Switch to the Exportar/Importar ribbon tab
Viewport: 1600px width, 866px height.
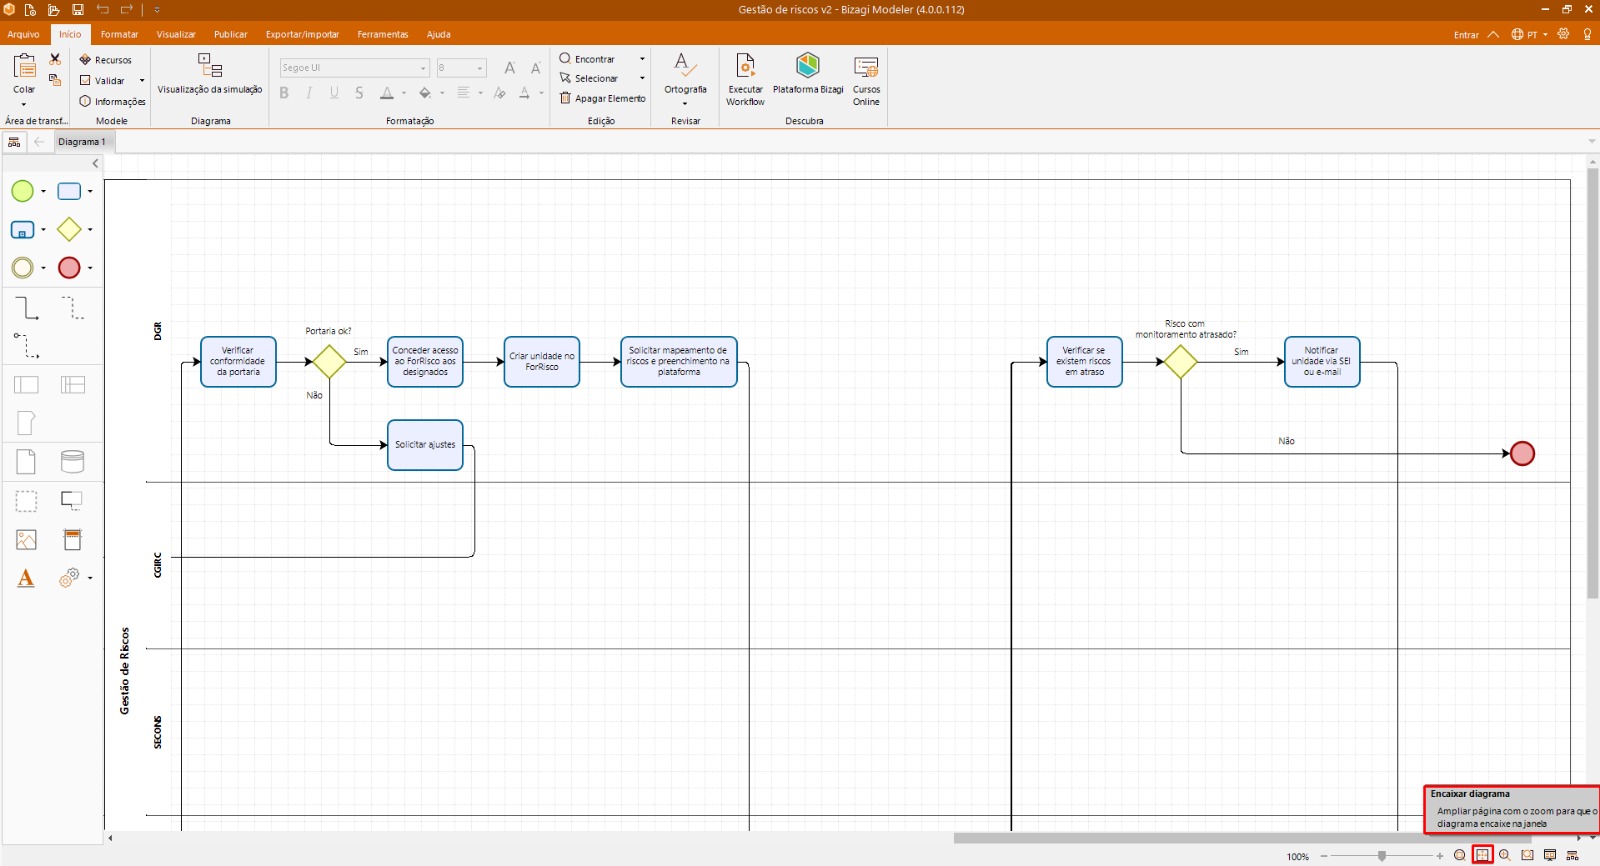coord(302,34)
